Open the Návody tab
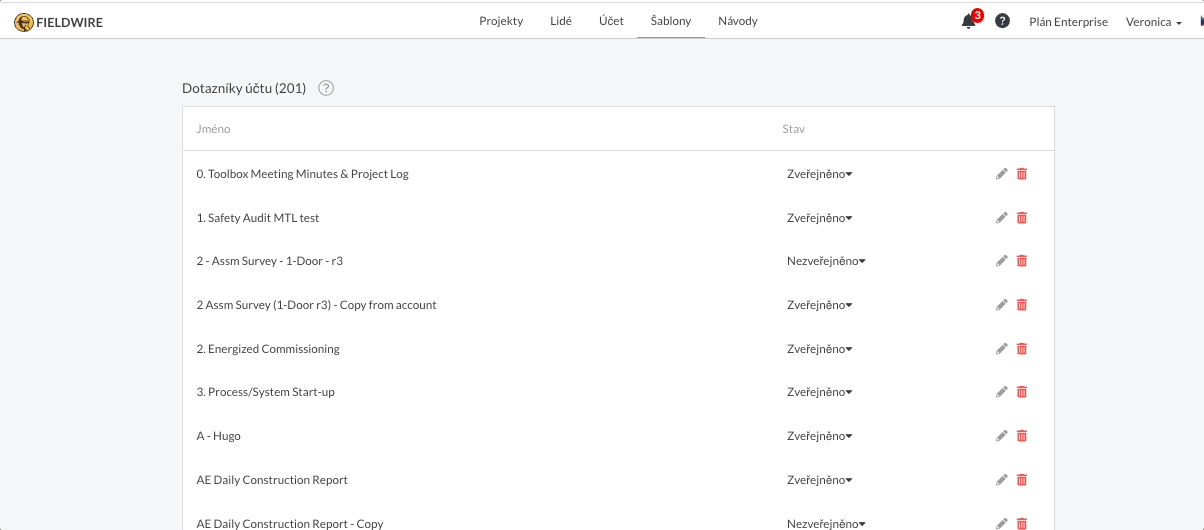The width and height of the screenshot is (1204, 530). pos(738,21)
